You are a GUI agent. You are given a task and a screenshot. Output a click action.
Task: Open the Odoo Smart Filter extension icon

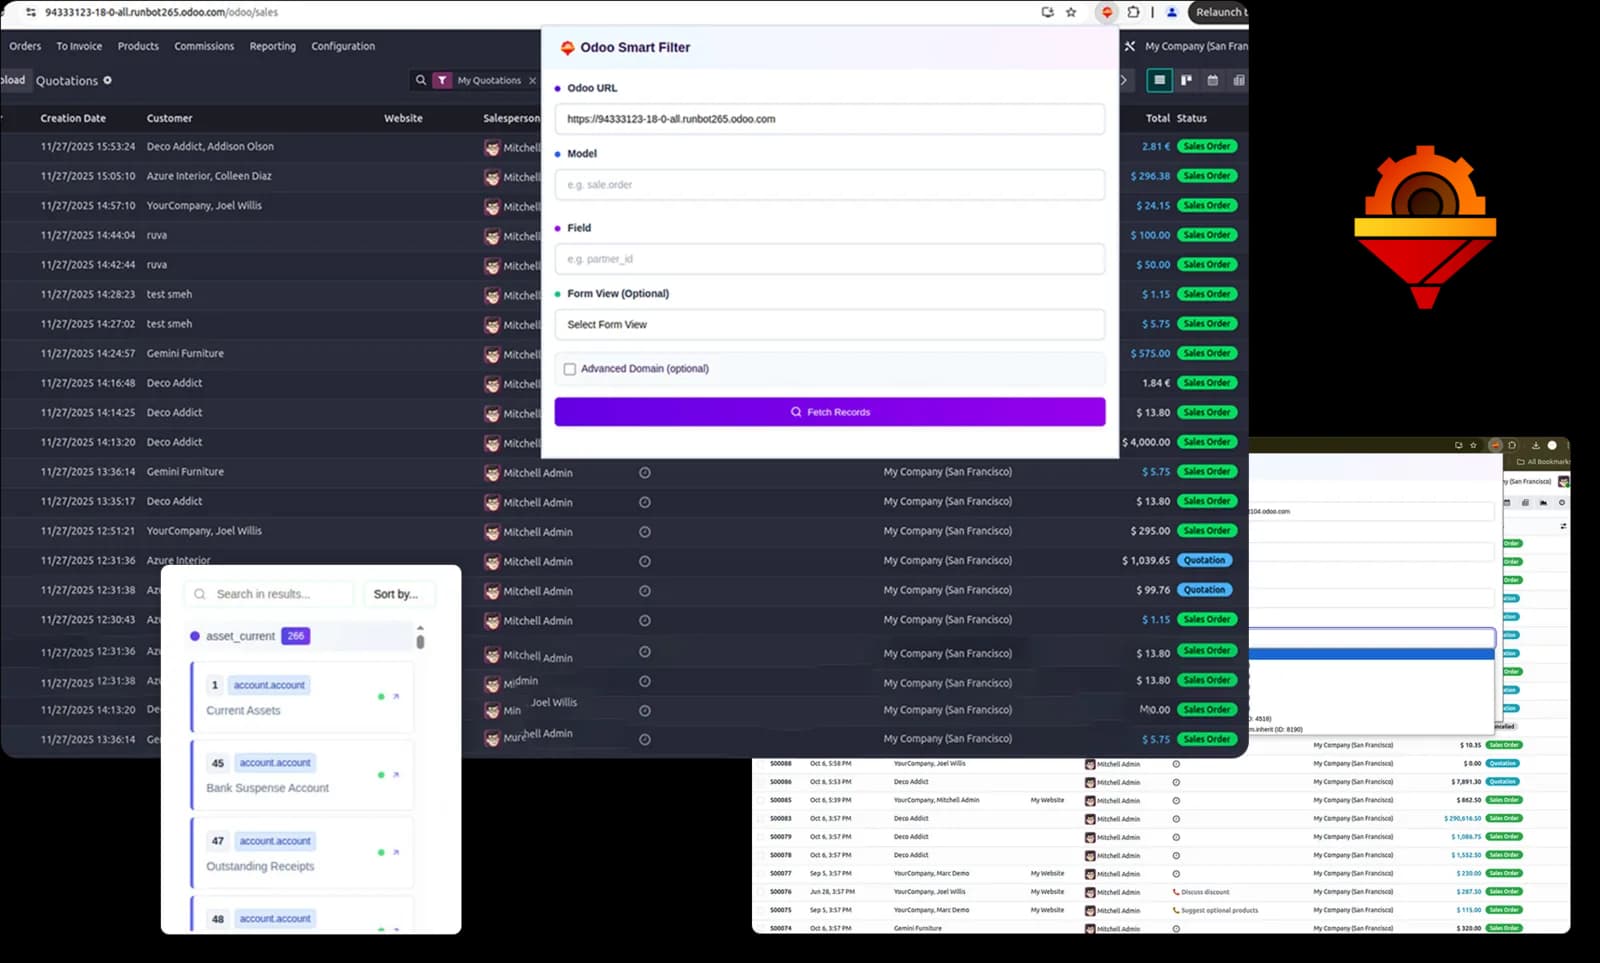click(1107, 12)
